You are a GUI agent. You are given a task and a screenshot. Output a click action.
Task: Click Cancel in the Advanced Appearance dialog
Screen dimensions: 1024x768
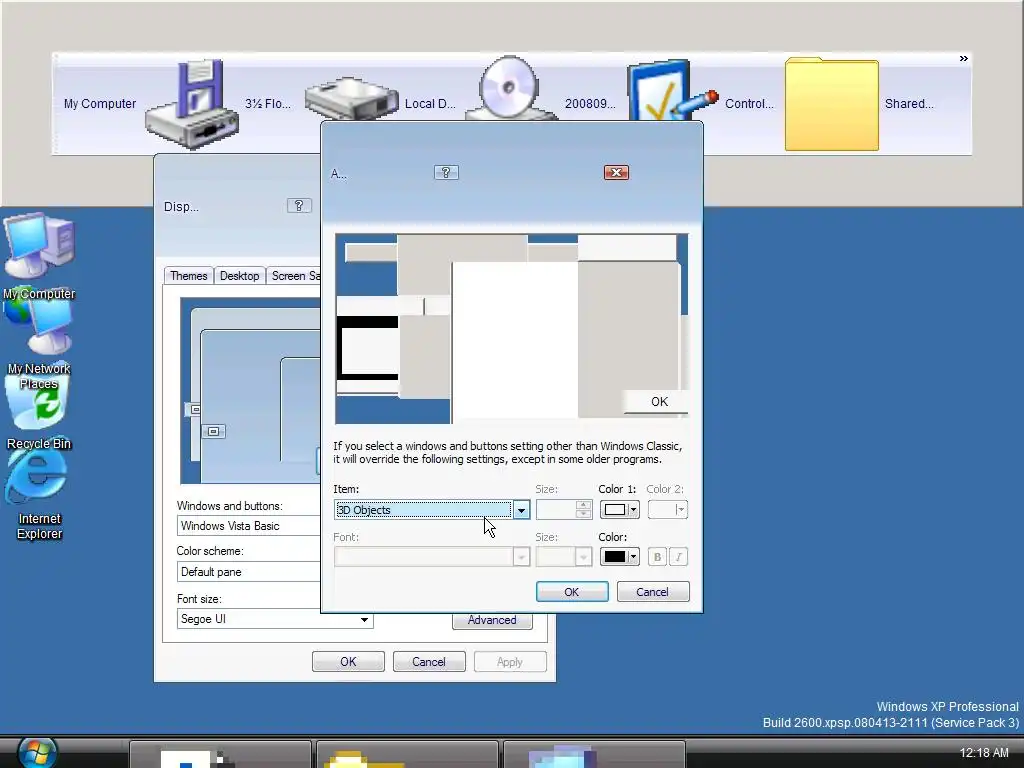tap(653, 592)
